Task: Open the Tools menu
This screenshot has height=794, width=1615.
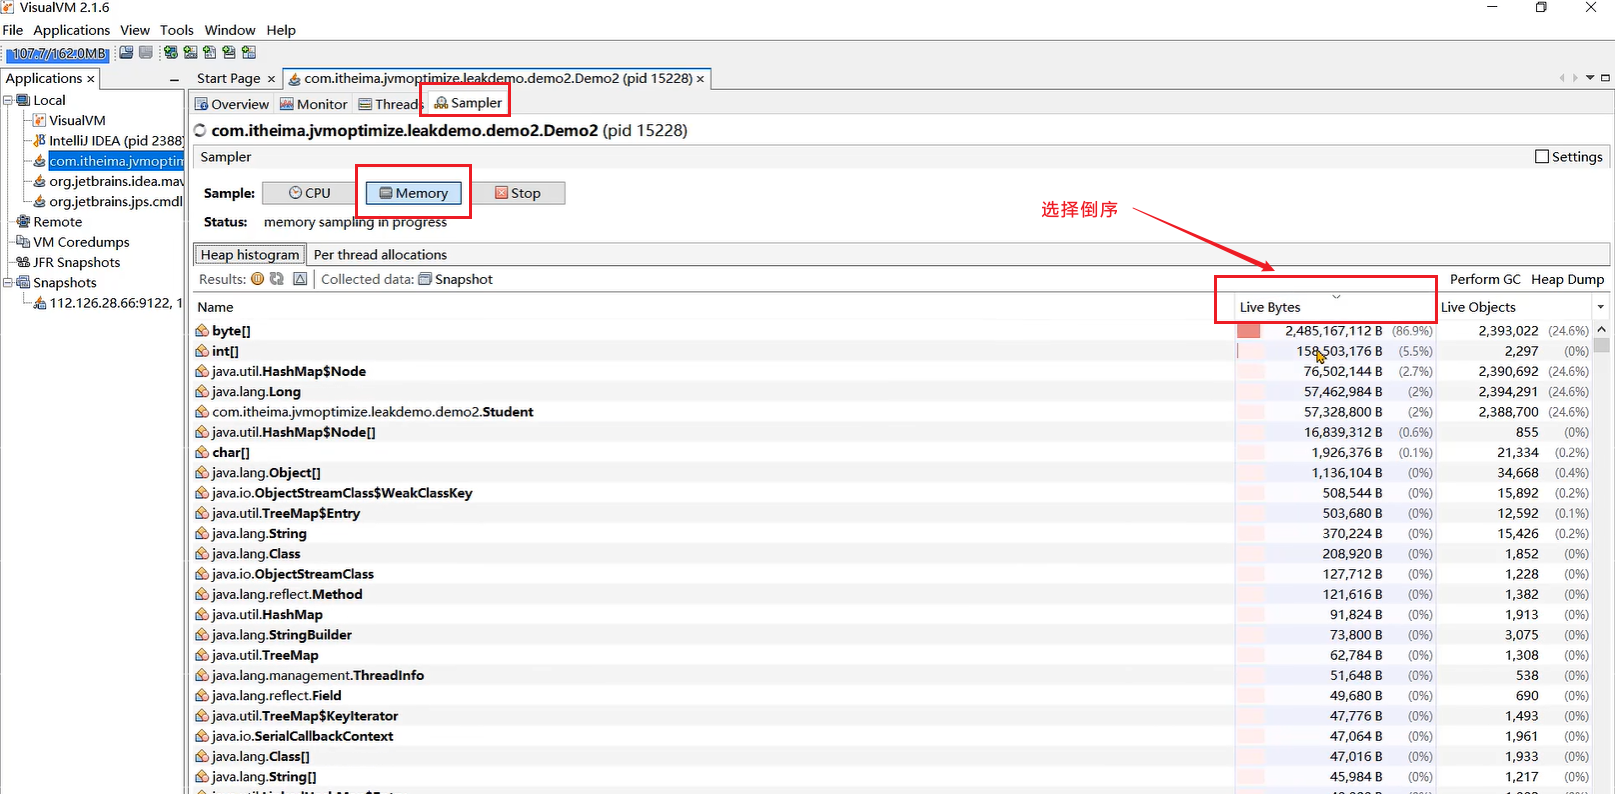Action: click(x=177, y=30)
